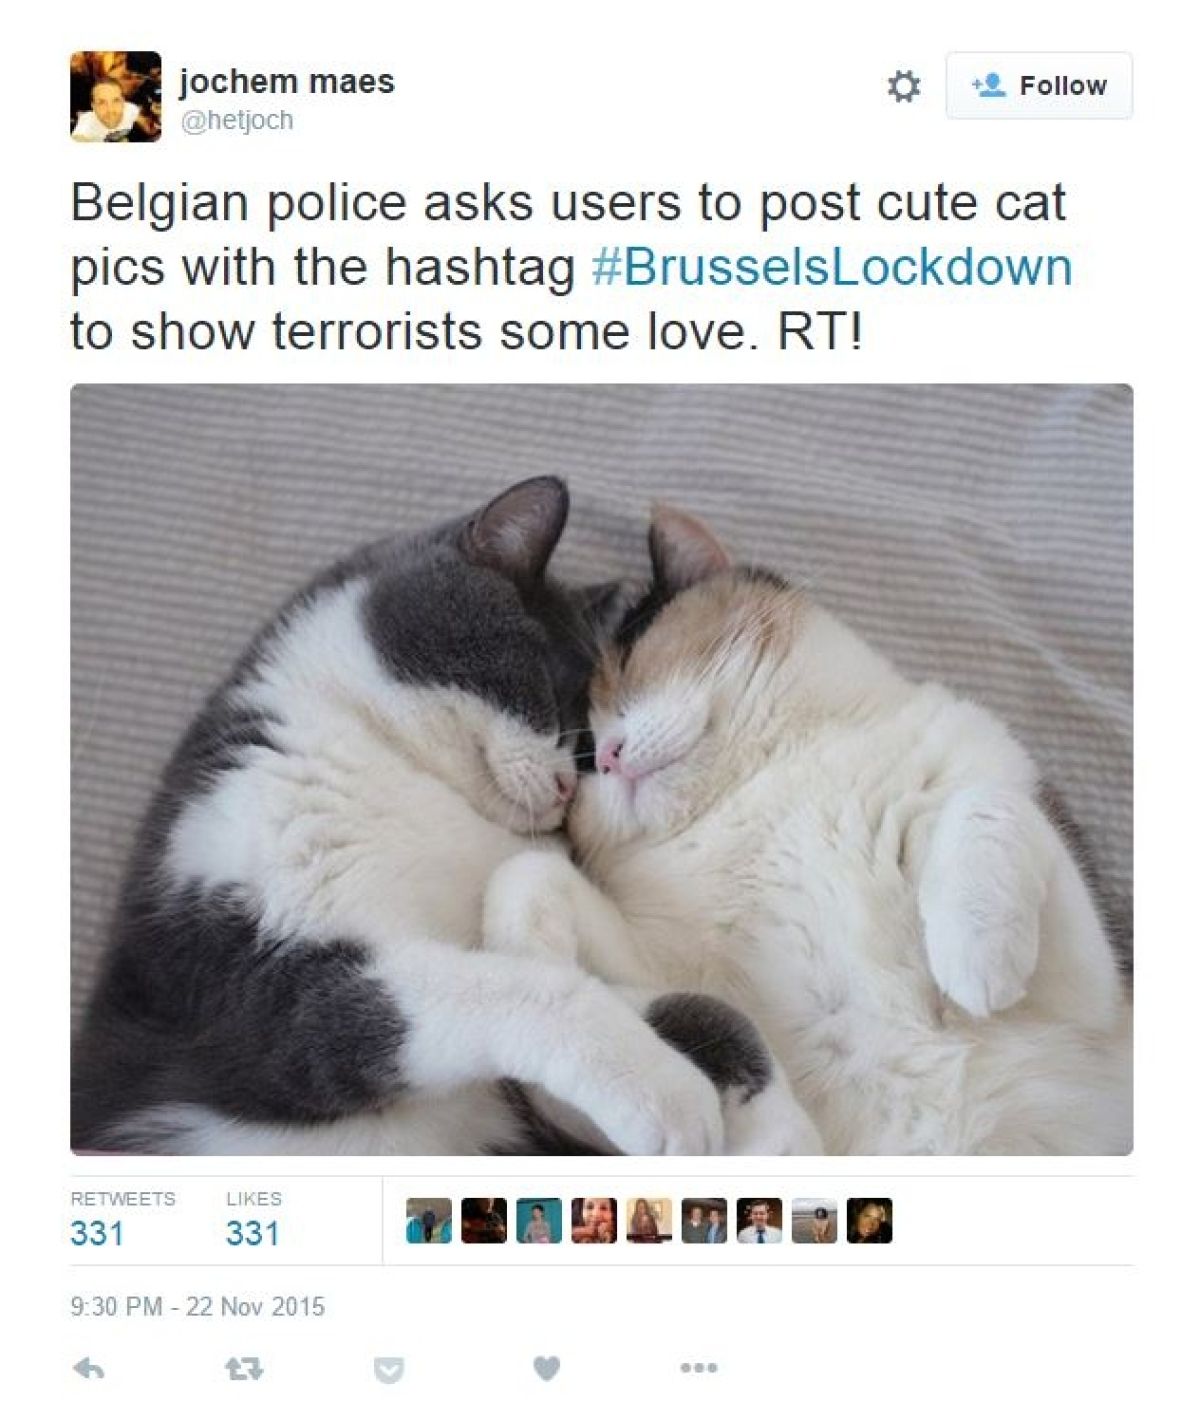View the 331 retweets list
The image size is (1200, 1420).
[122, 1220]
